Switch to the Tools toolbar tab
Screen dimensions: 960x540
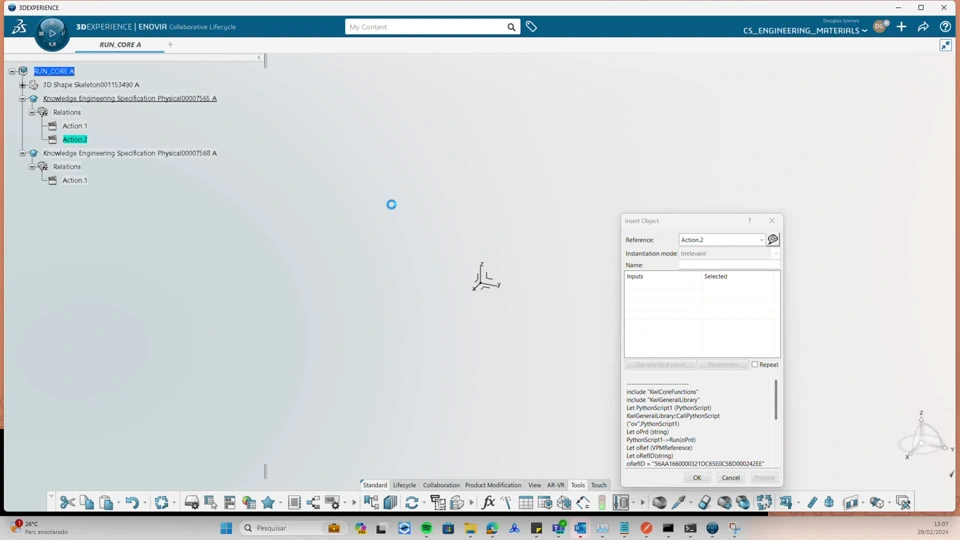coord(578,485)
